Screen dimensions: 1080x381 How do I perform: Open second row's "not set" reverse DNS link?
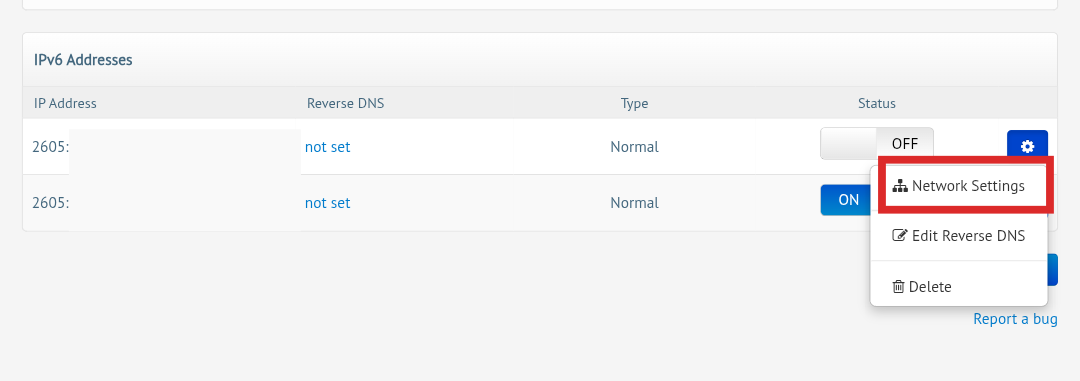coord(327,203)
